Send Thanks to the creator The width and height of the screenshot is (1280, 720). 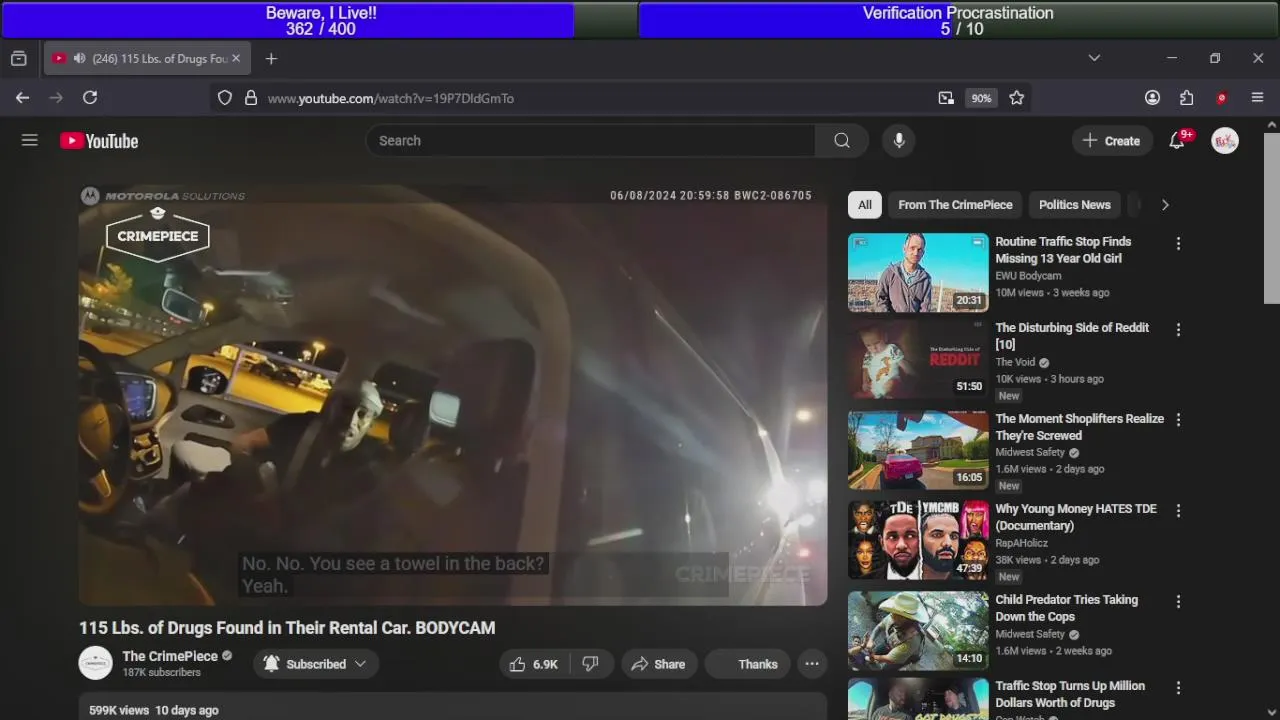click(x=747, y=664)
